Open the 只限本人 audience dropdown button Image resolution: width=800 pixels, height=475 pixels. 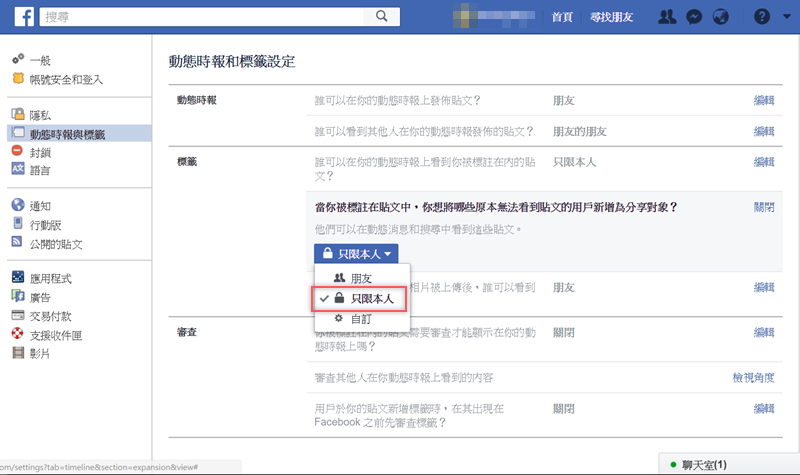click(356, 254)
